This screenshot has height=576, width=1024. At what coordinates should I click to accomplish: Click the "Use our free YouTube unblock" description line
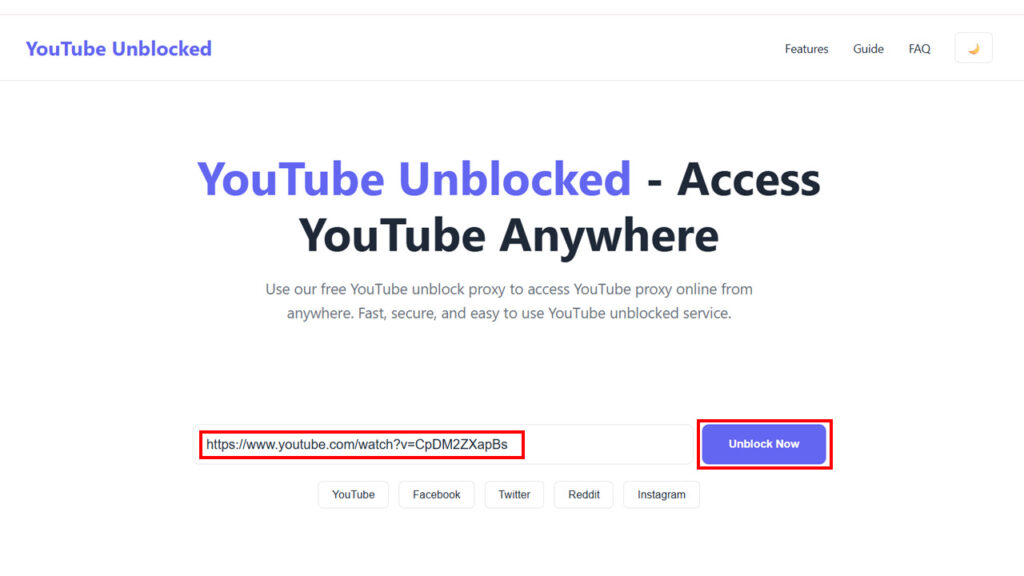[509, 289]
